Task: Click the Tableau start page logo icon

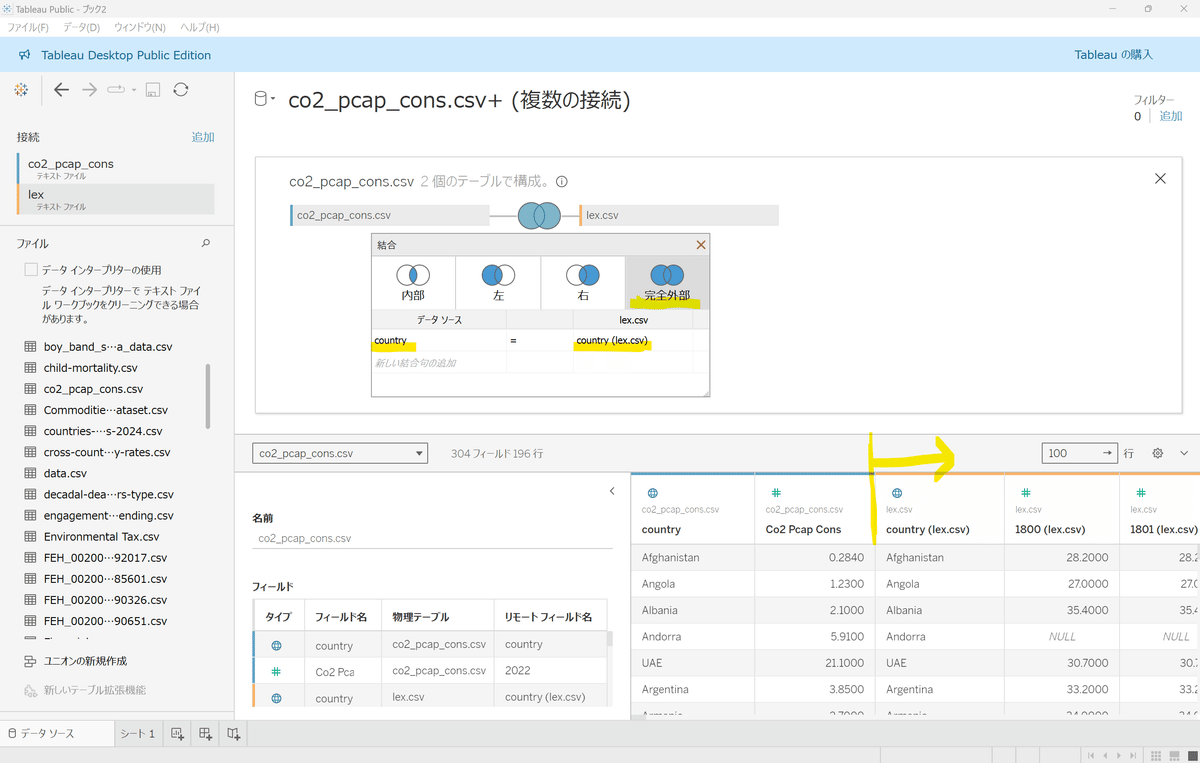Action: [x=21, y=90]
